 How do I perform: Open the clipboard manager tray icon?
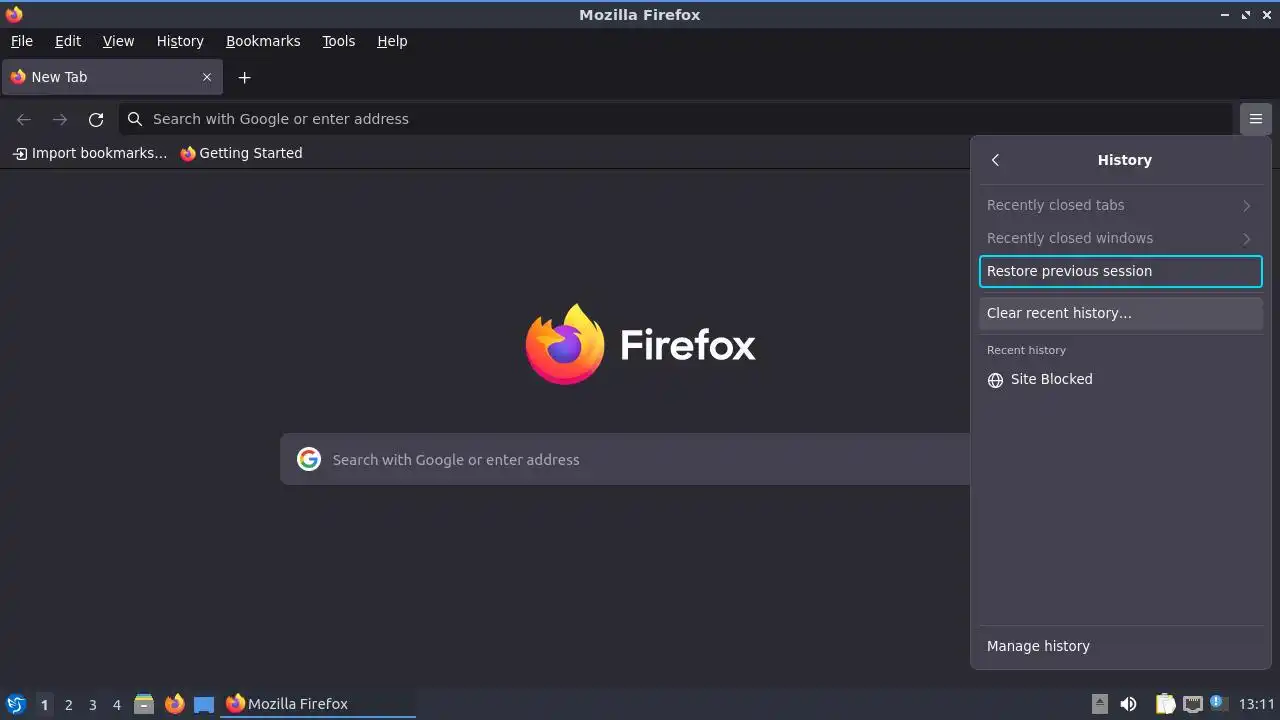(x=1165, y=704)
